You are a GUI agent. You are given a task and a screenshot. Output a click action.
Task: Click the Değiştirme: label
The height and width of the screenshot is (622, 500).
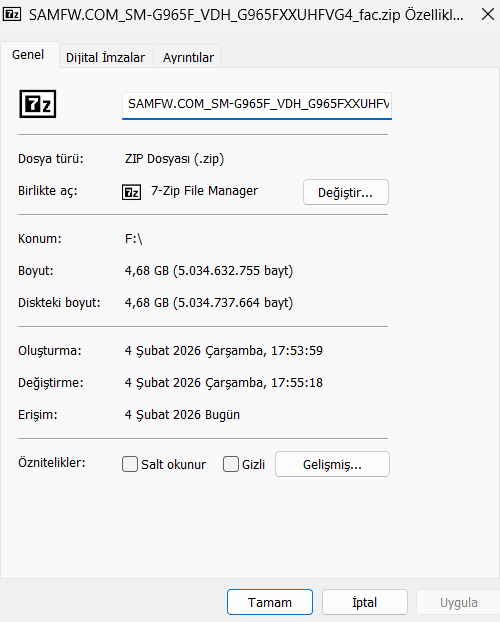[51, 383]
